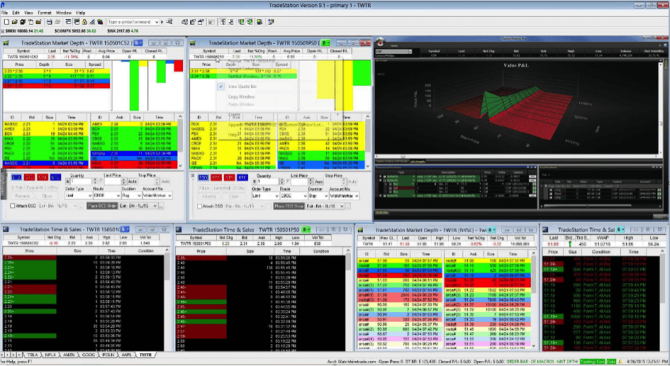Switch to the NFLX workspace tab
This screenshot has width=670, height=366.
[50, 355]
